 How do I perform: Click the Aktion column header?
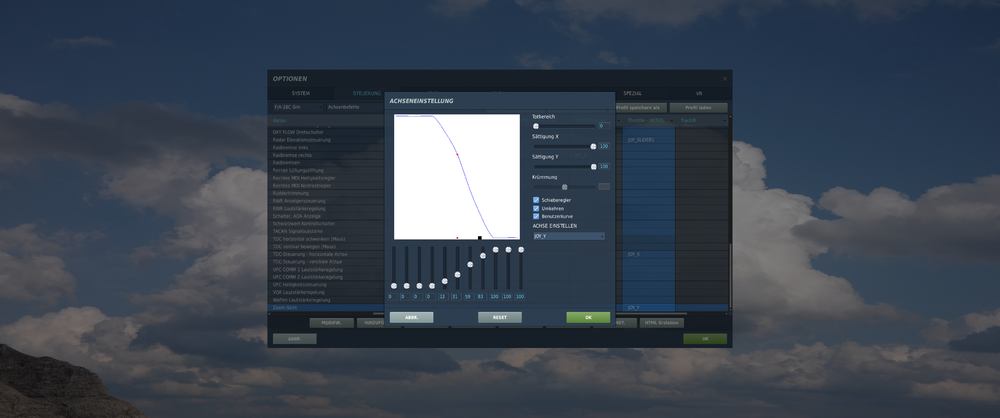(328, 121)
